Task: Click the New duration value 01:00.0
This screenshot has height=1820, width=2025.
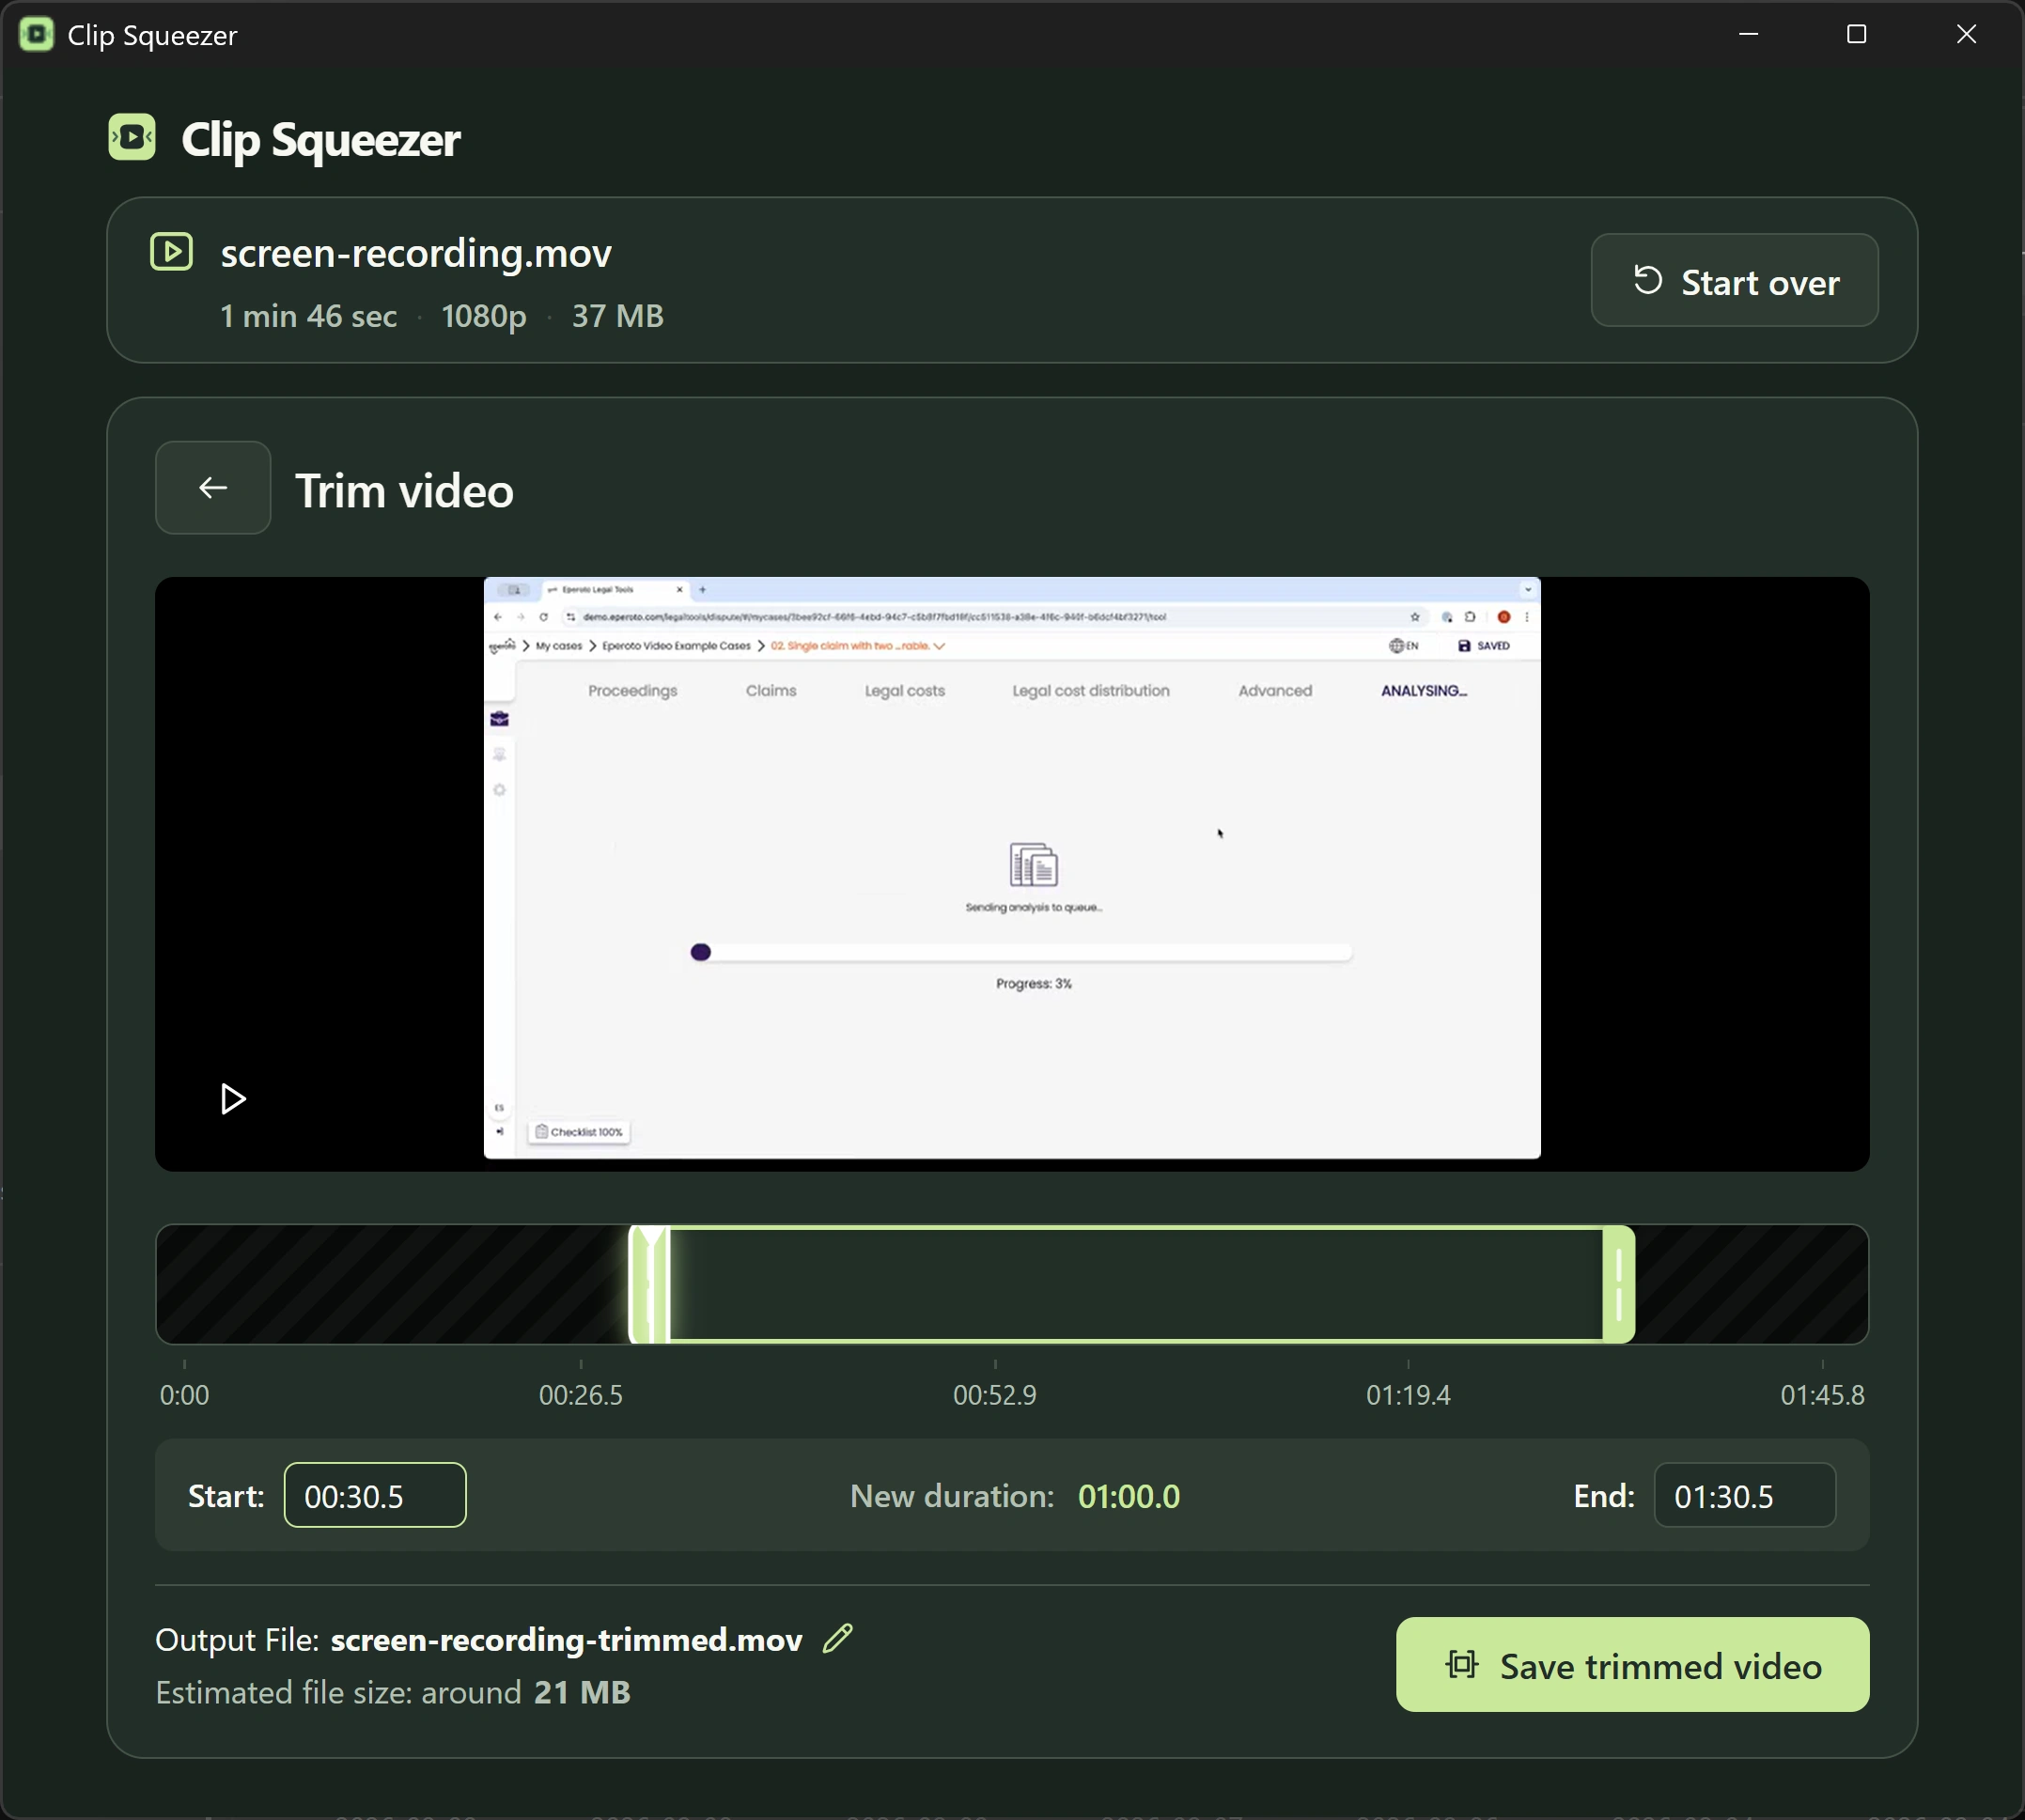Action: [x=1129, y=1496]
